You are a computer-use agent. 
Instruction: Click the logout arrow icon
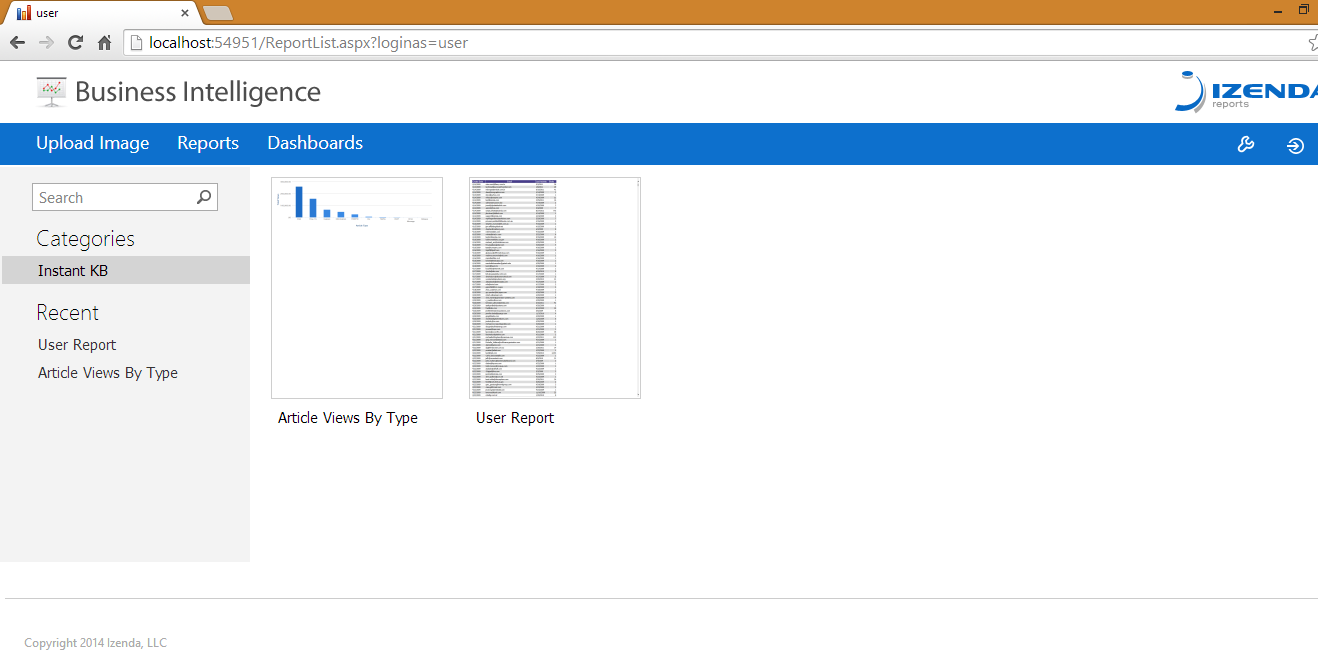tap(1295, 145)
